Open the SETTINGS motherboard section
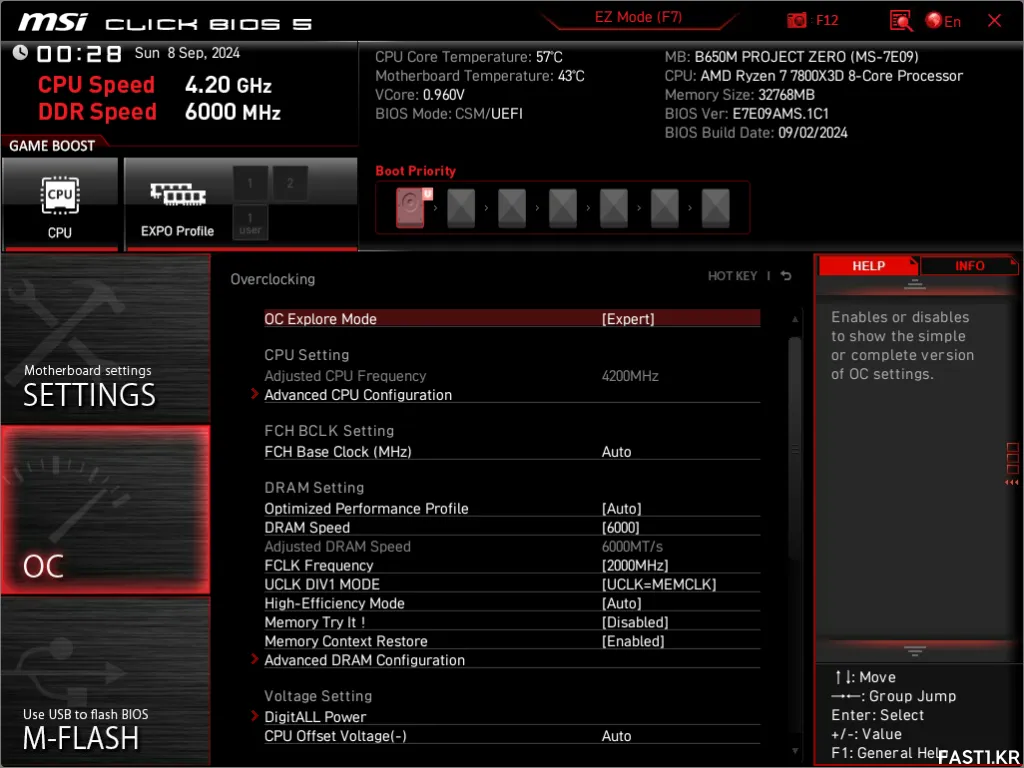The width and height of the screenshot is (1024, 768). (105, 340)
